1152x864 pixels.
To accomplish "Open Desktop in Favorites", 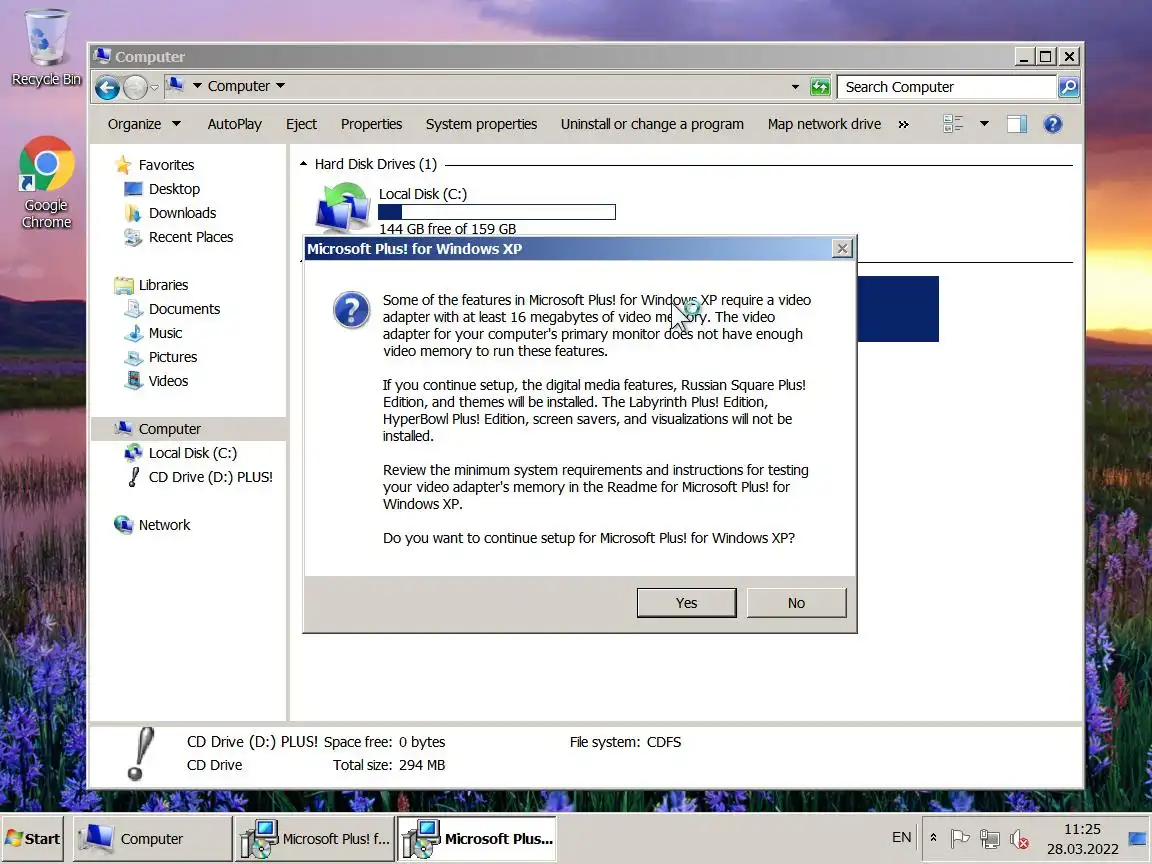I will tap(174, 189).
